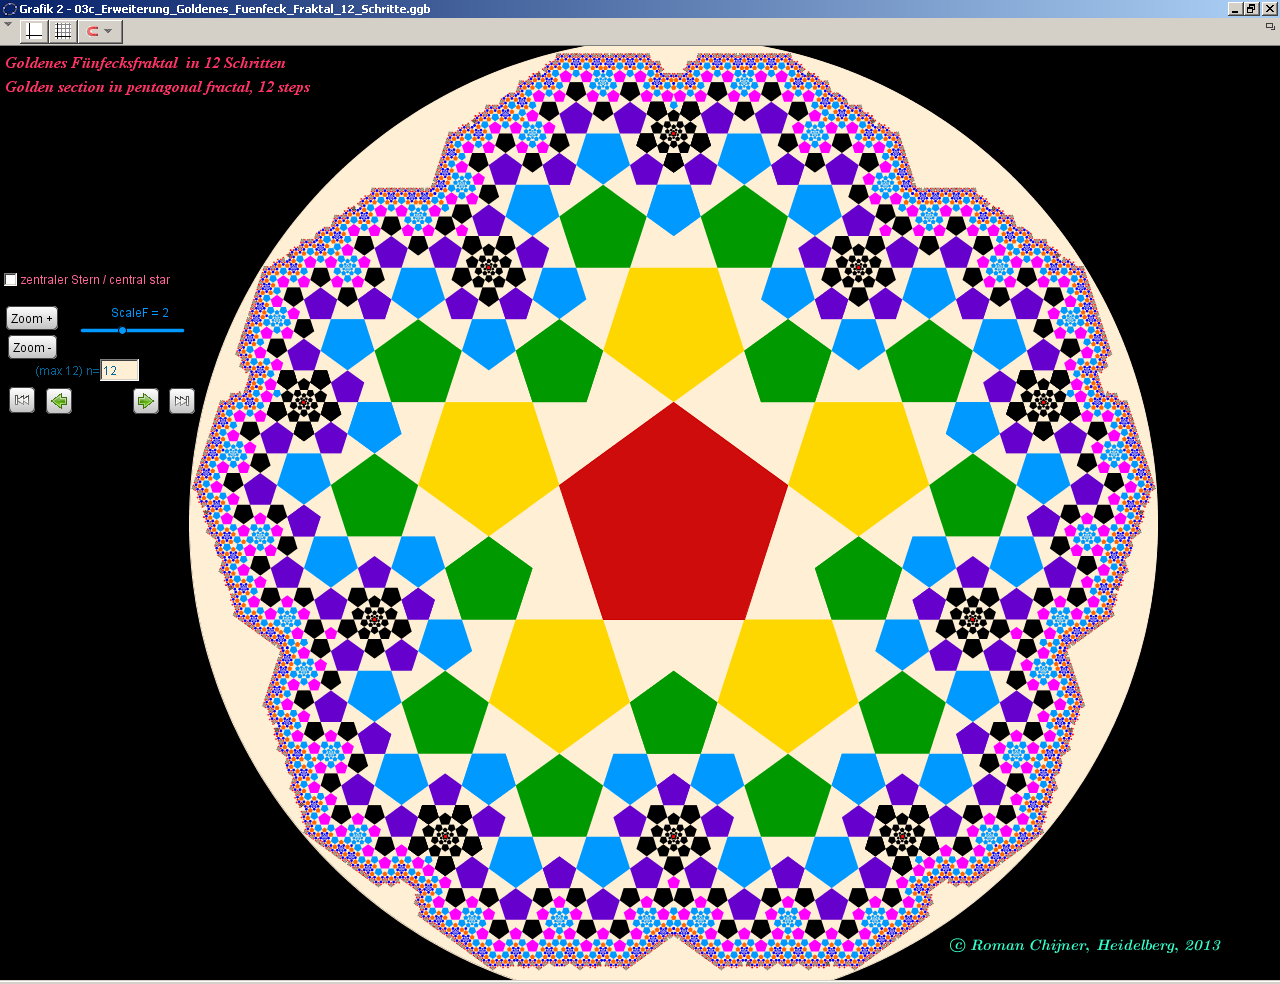This screenshot has height=984, width=1280.
Task: Click the Goldenes Fünfecksfraktal title text
Action: tap(145, 63)
